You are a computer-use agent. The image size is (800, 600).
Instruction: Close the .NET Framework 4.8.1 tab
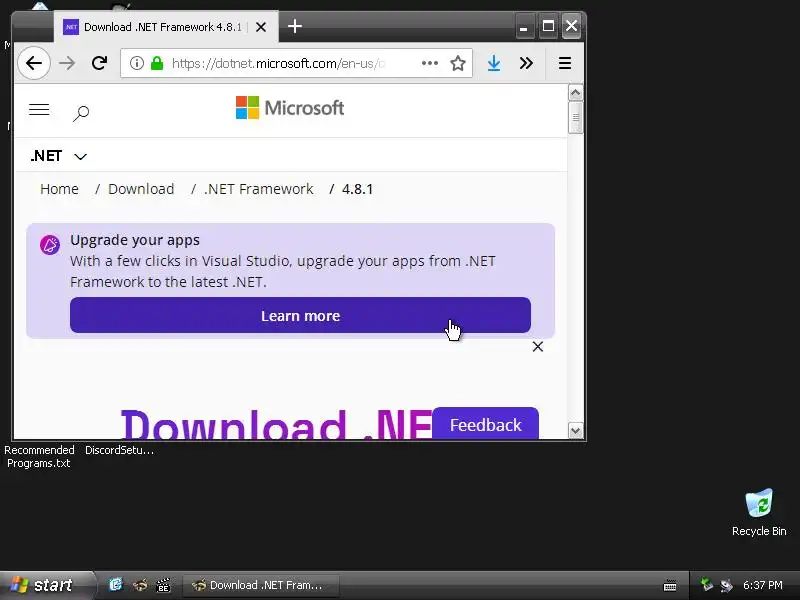(261, 27)
